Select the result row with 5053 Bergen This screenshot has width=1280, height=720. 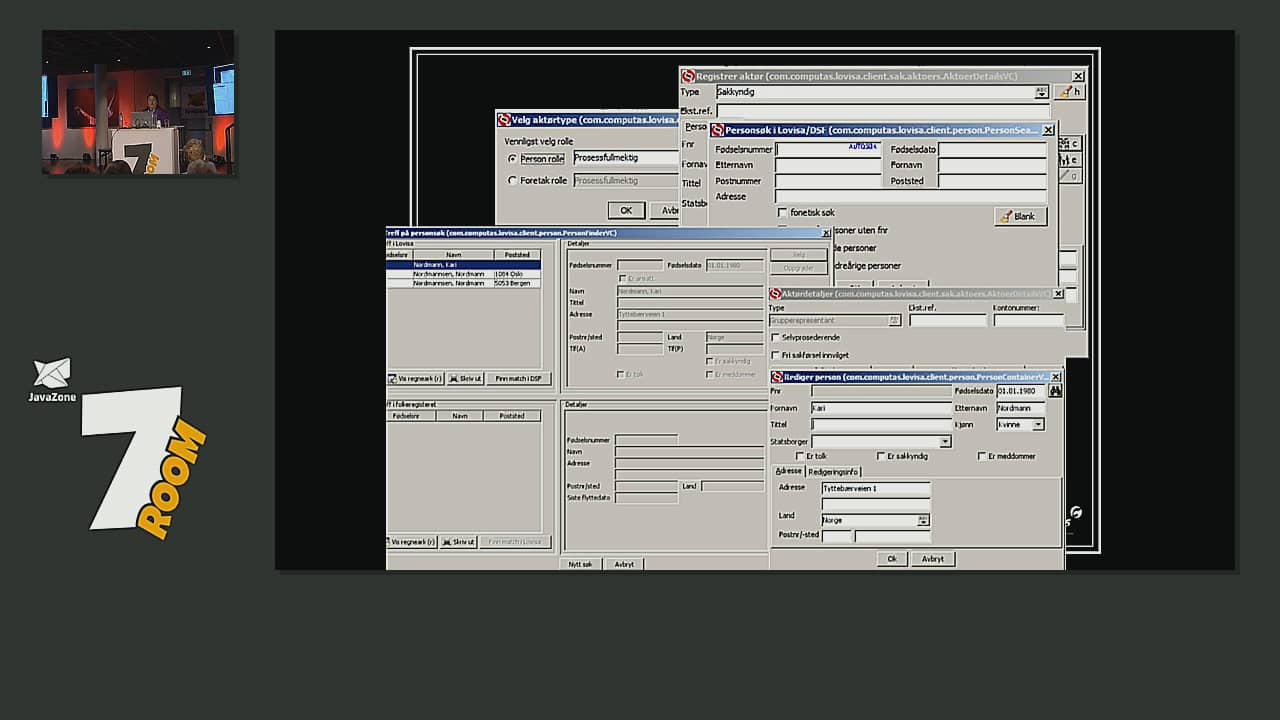[464, 283]
